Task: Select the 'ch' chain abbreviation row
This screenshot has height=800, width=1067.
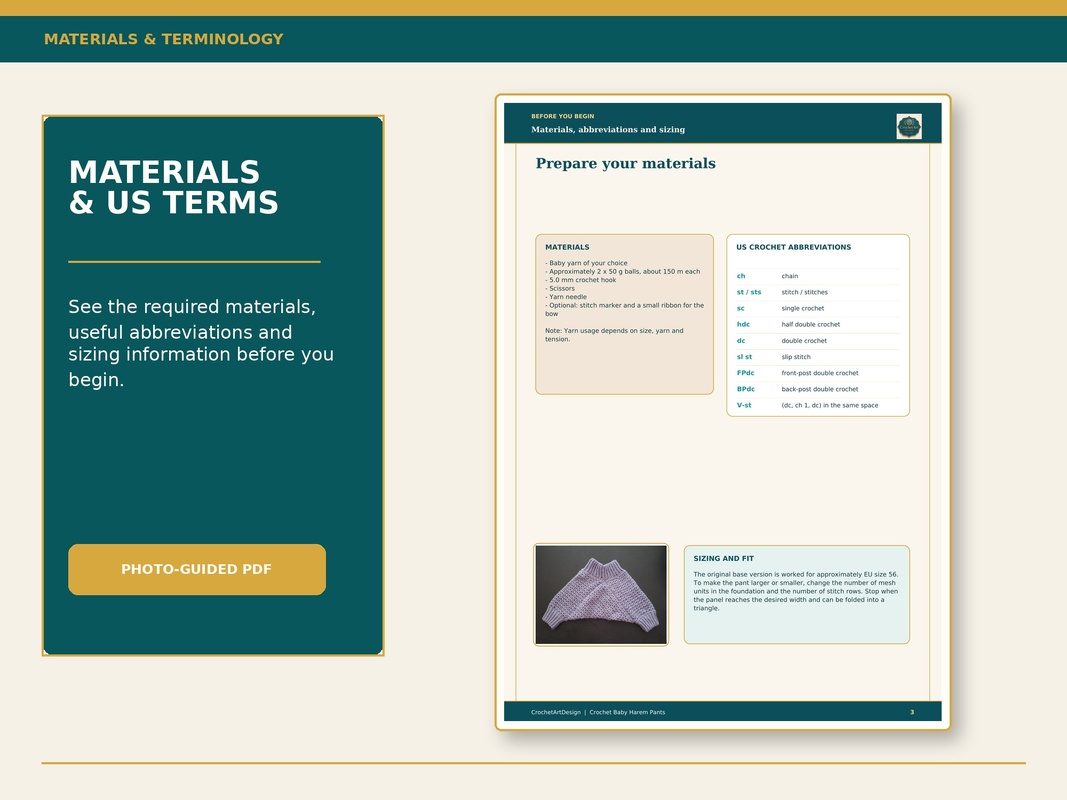Action: [818, 276]
